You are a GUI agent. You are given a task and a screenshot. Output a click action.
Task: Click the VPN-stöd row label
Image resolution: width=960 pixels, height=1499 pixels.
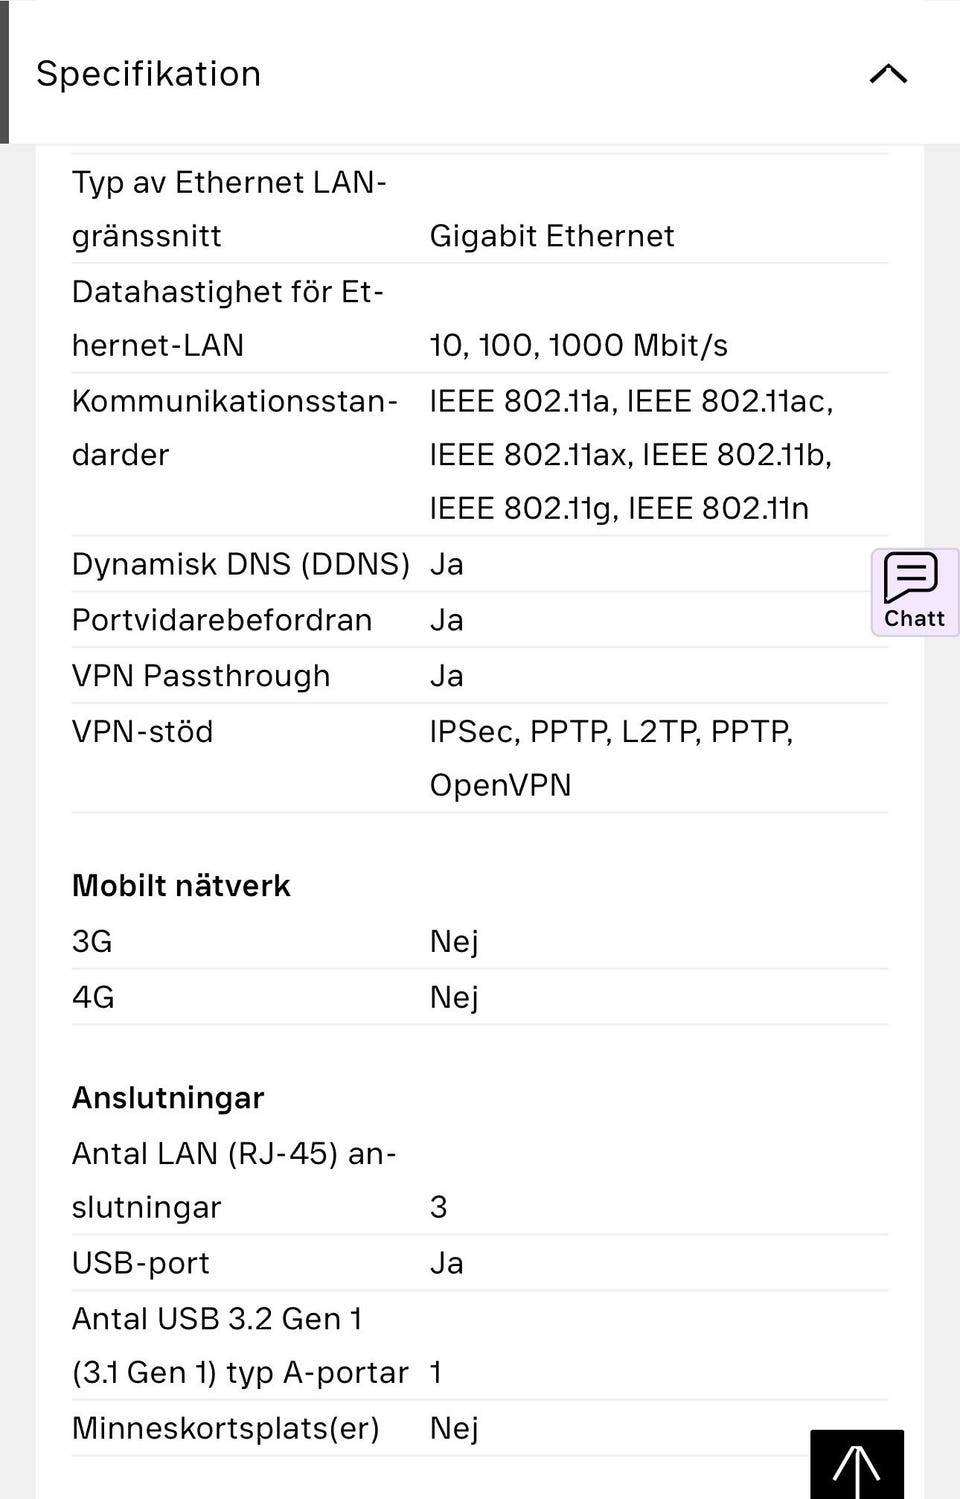click(143, 732)
